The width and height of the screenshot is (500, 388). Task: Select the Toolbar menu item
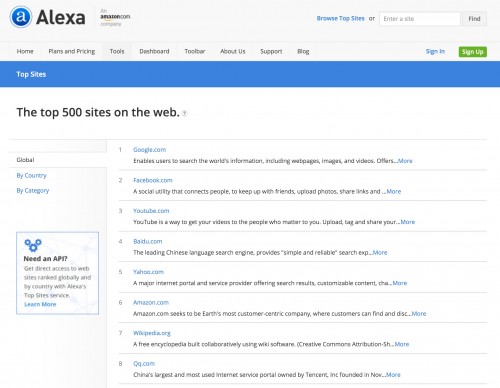195,51
